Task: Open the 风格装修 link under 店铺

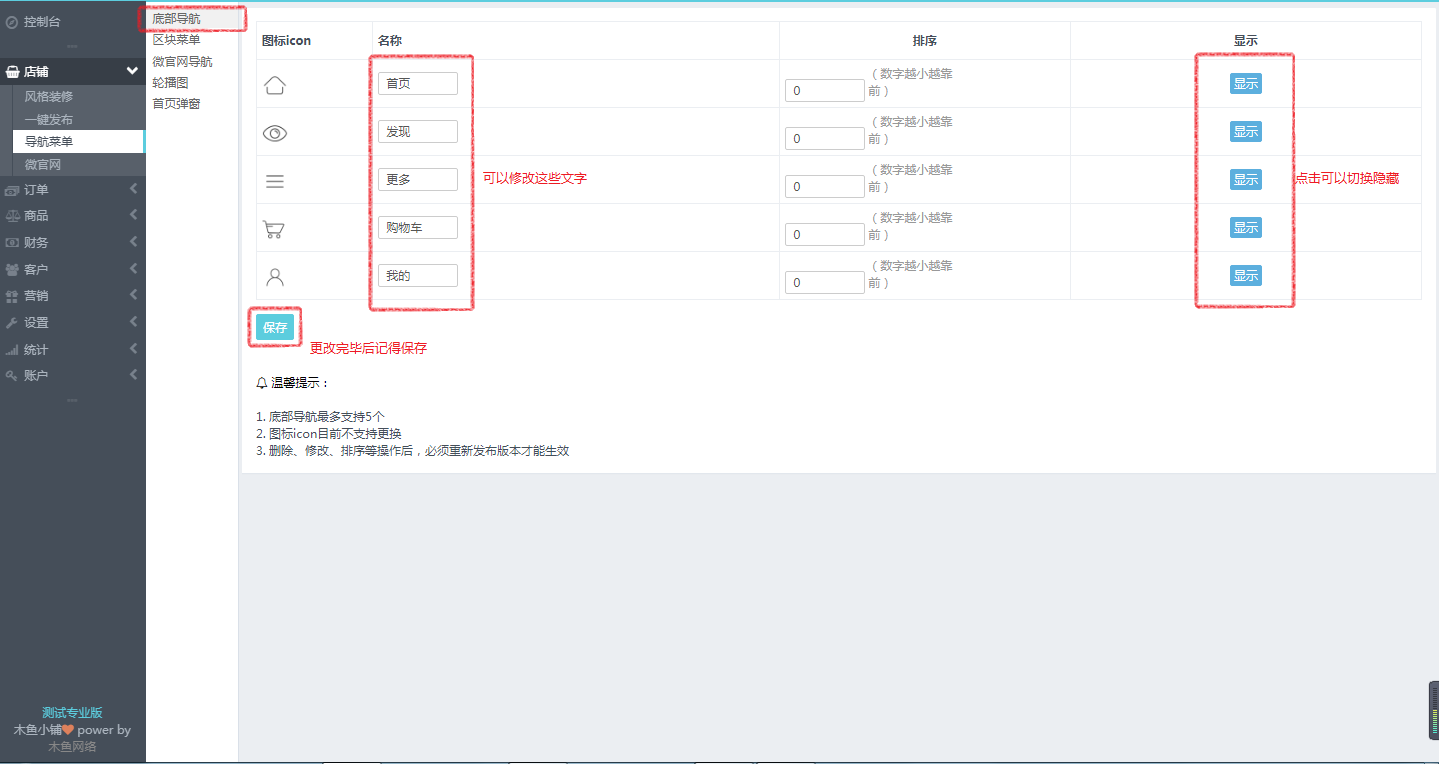Action: pos(49,97)
